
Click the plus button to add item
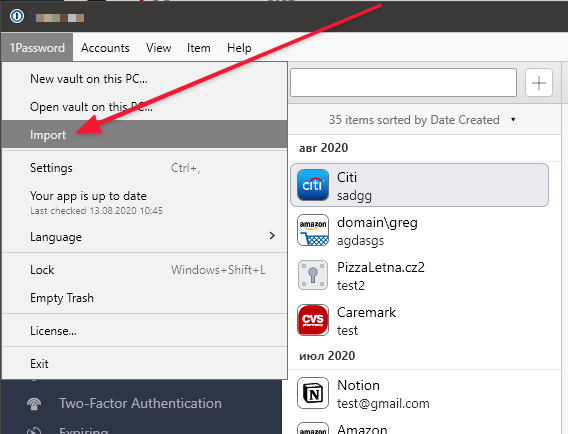click(539, 83)
